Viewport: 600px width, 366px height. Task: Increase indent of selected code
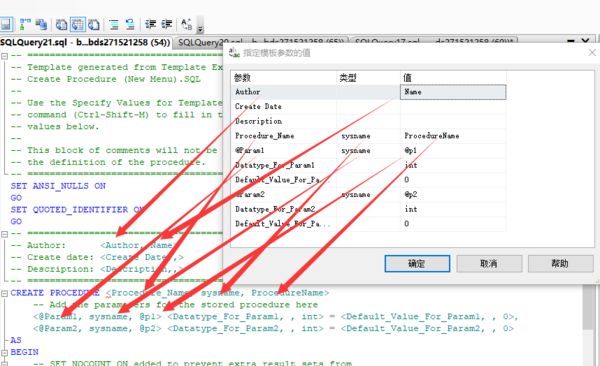[166, 25]
